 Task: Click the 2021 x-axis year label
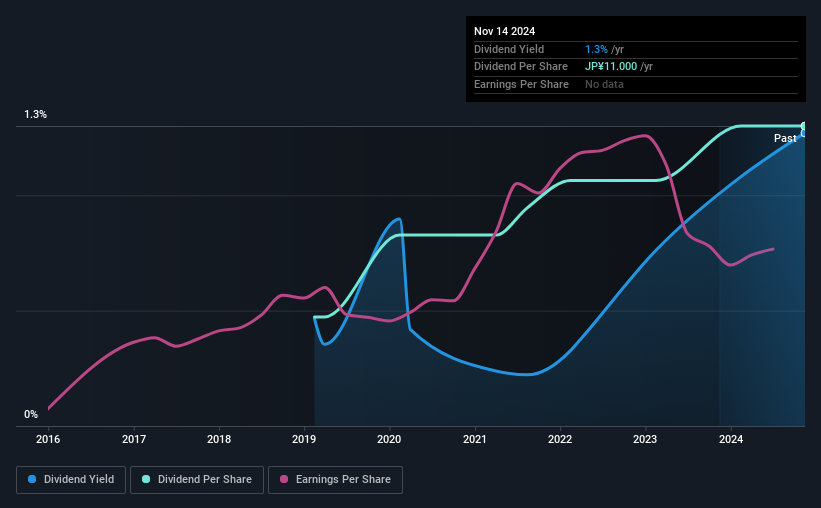pos(475,438)
